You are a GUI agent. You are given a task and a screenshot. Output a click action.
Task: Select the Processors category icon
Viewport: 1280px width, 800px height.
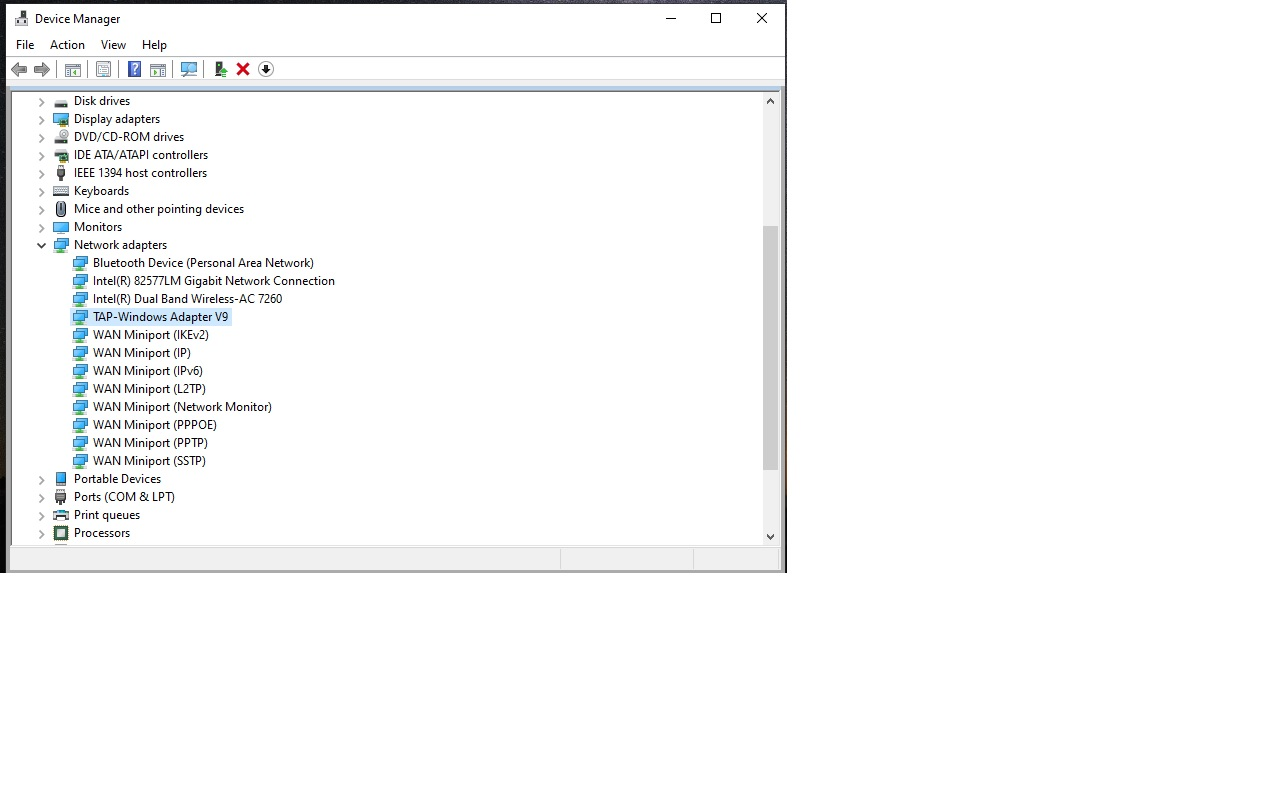point(61,533)
